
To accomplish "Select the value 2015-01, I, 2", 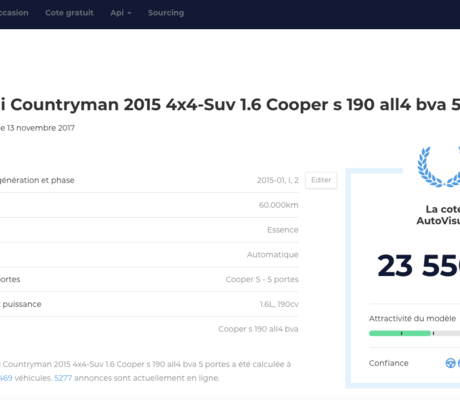I will click(x=278, y=180).
